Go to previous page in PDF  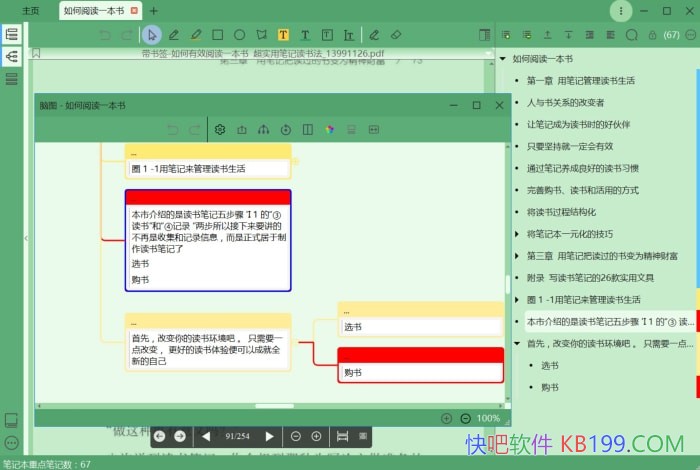point(206,436)
